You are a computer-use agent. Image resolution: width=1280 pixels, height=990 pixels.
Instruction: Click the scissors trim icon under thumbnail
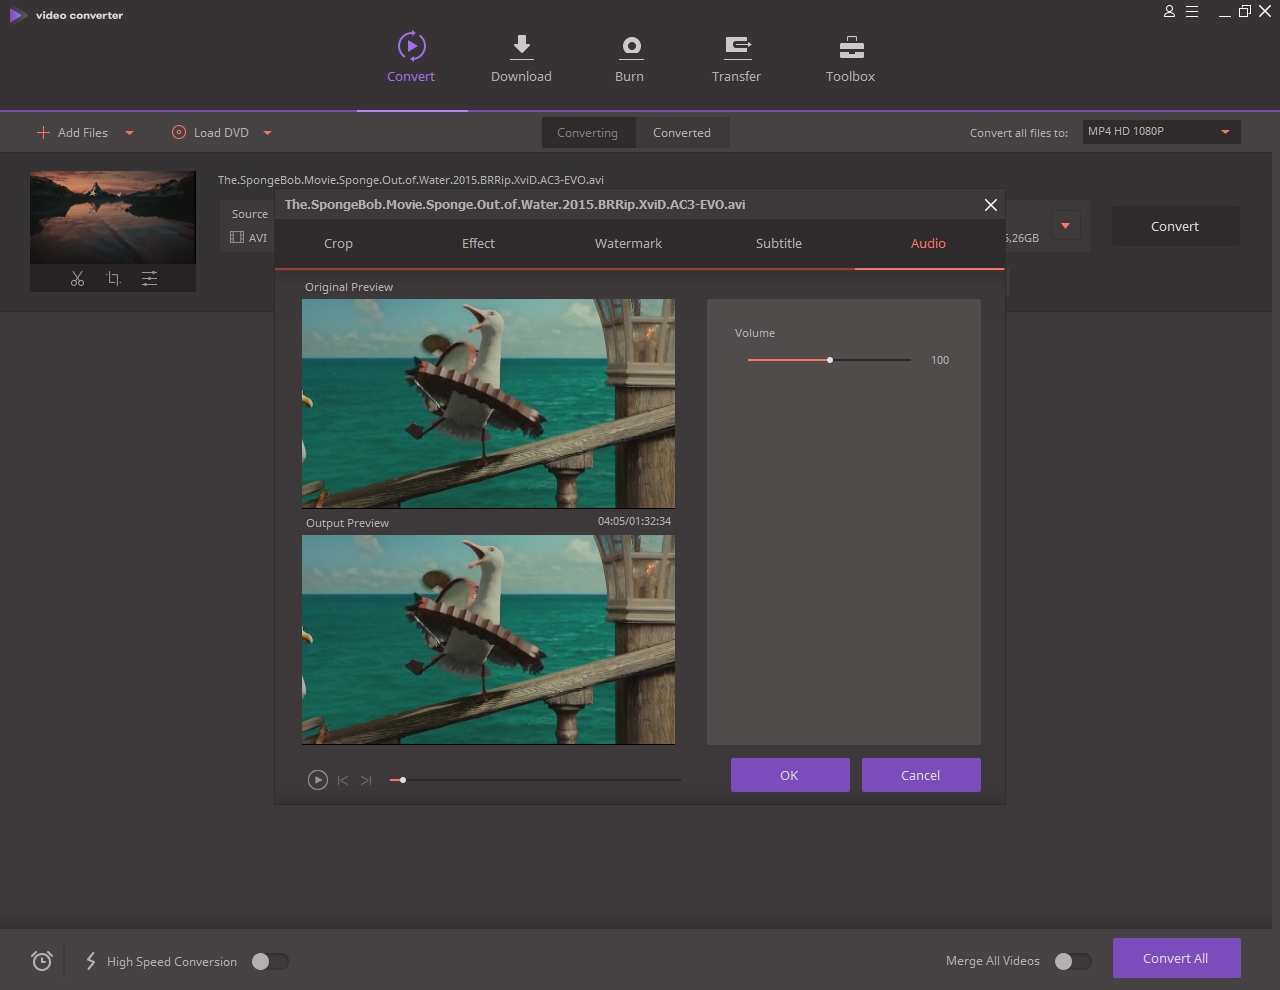click(77, 279)
